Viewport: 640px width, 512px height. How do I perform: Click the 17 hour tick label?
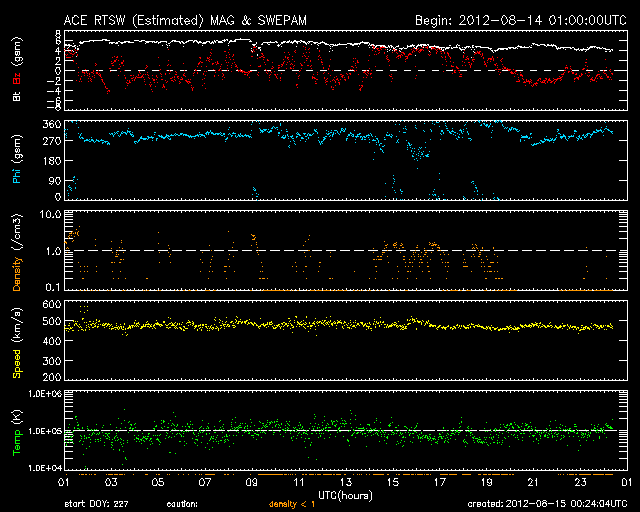pos(440,483)
